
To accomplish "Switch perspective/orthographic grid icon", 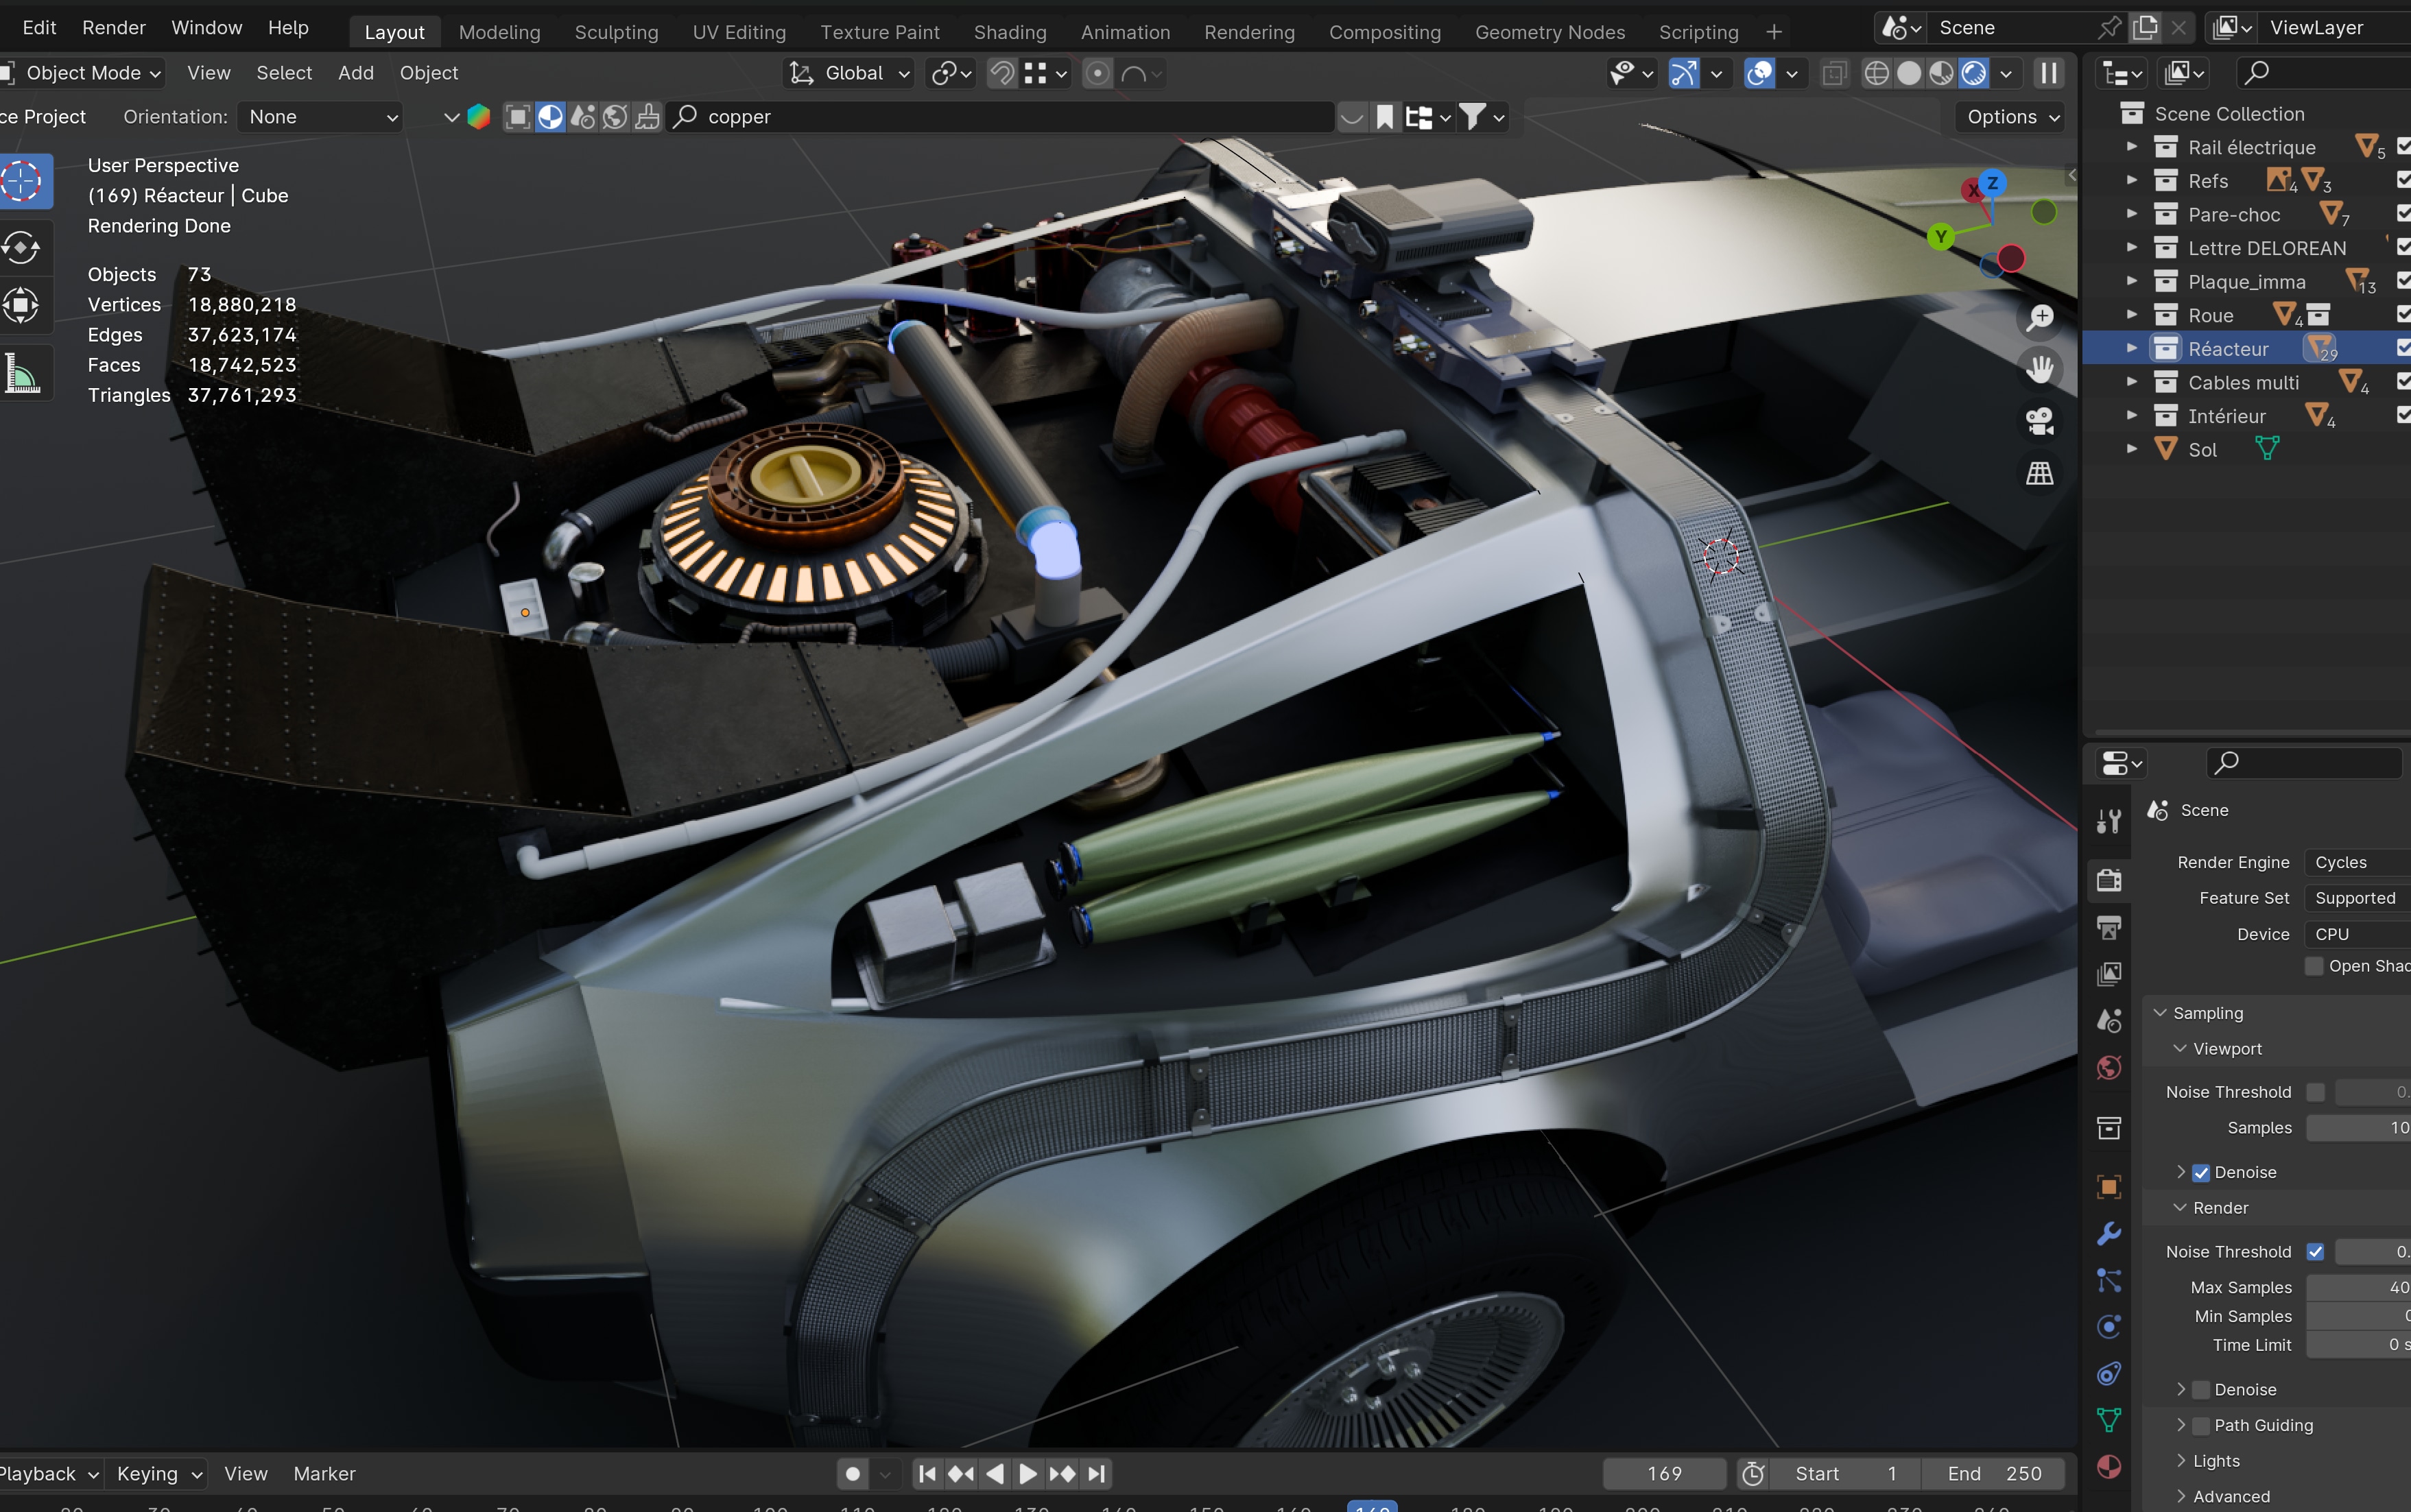I will point(2039,473).
